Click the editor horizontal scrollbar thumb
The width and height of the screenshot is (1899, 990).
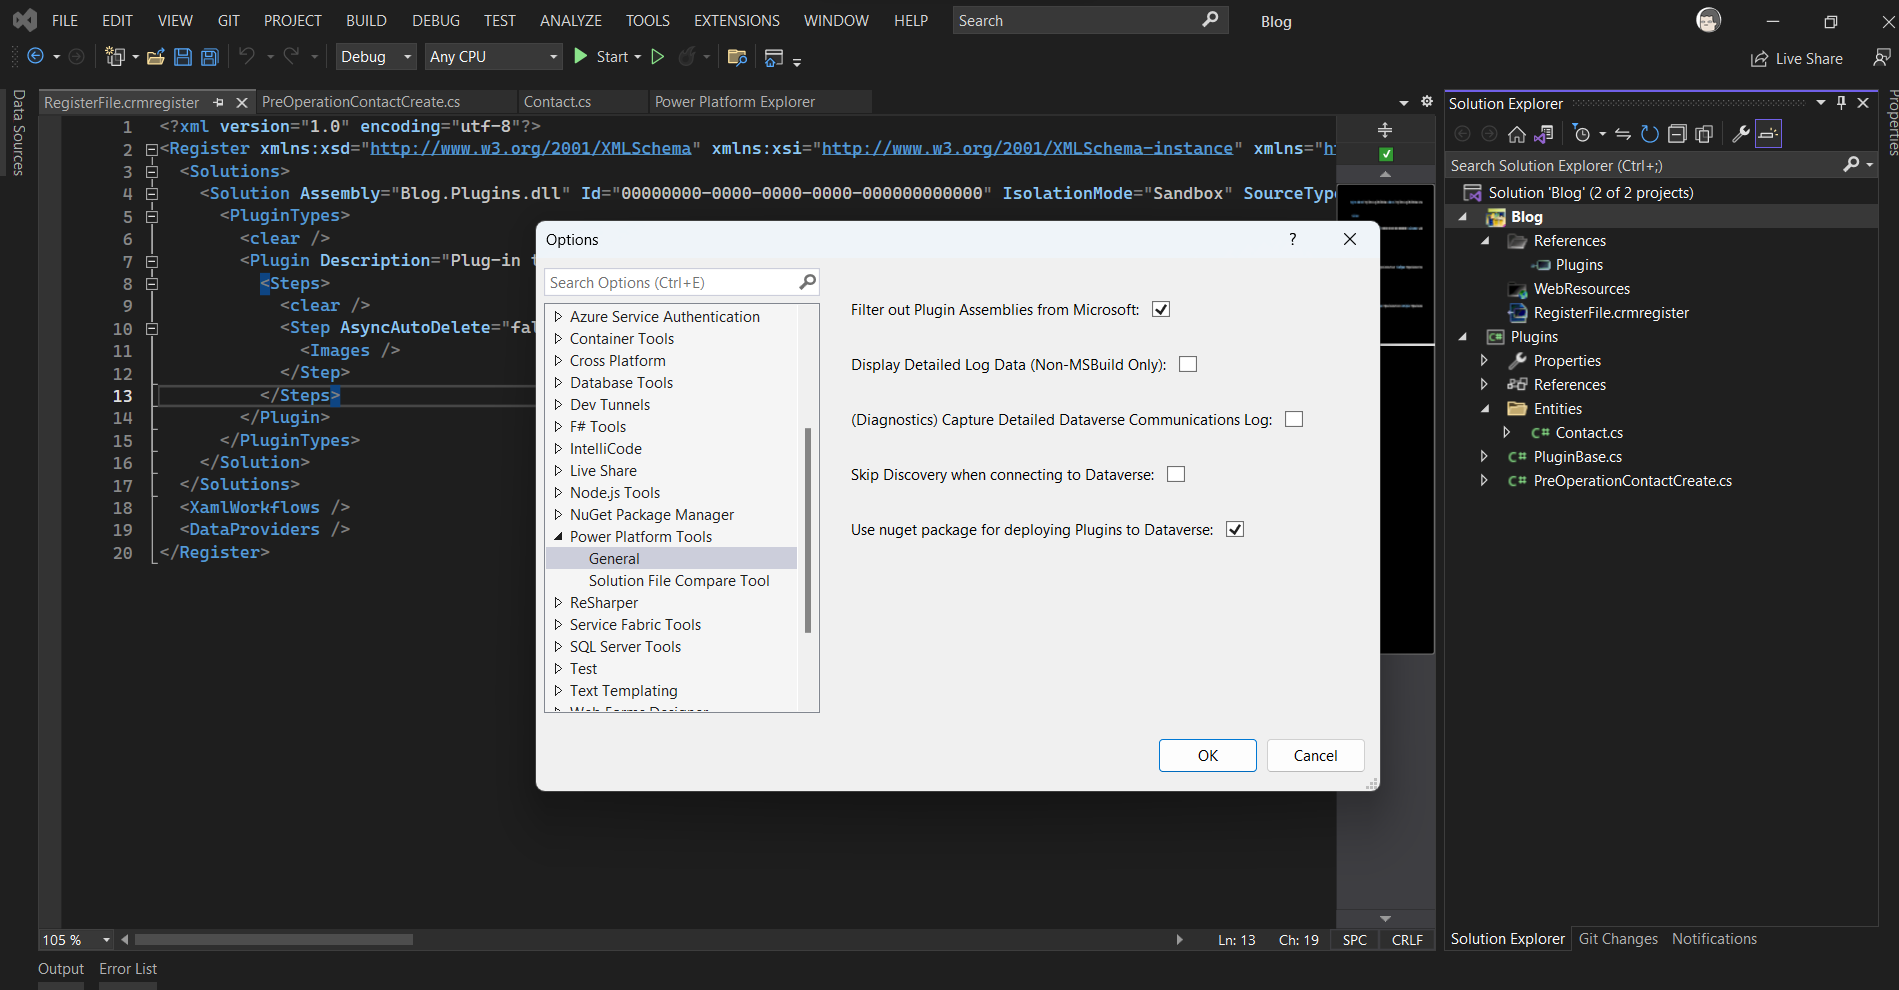(x=274, y=940)
